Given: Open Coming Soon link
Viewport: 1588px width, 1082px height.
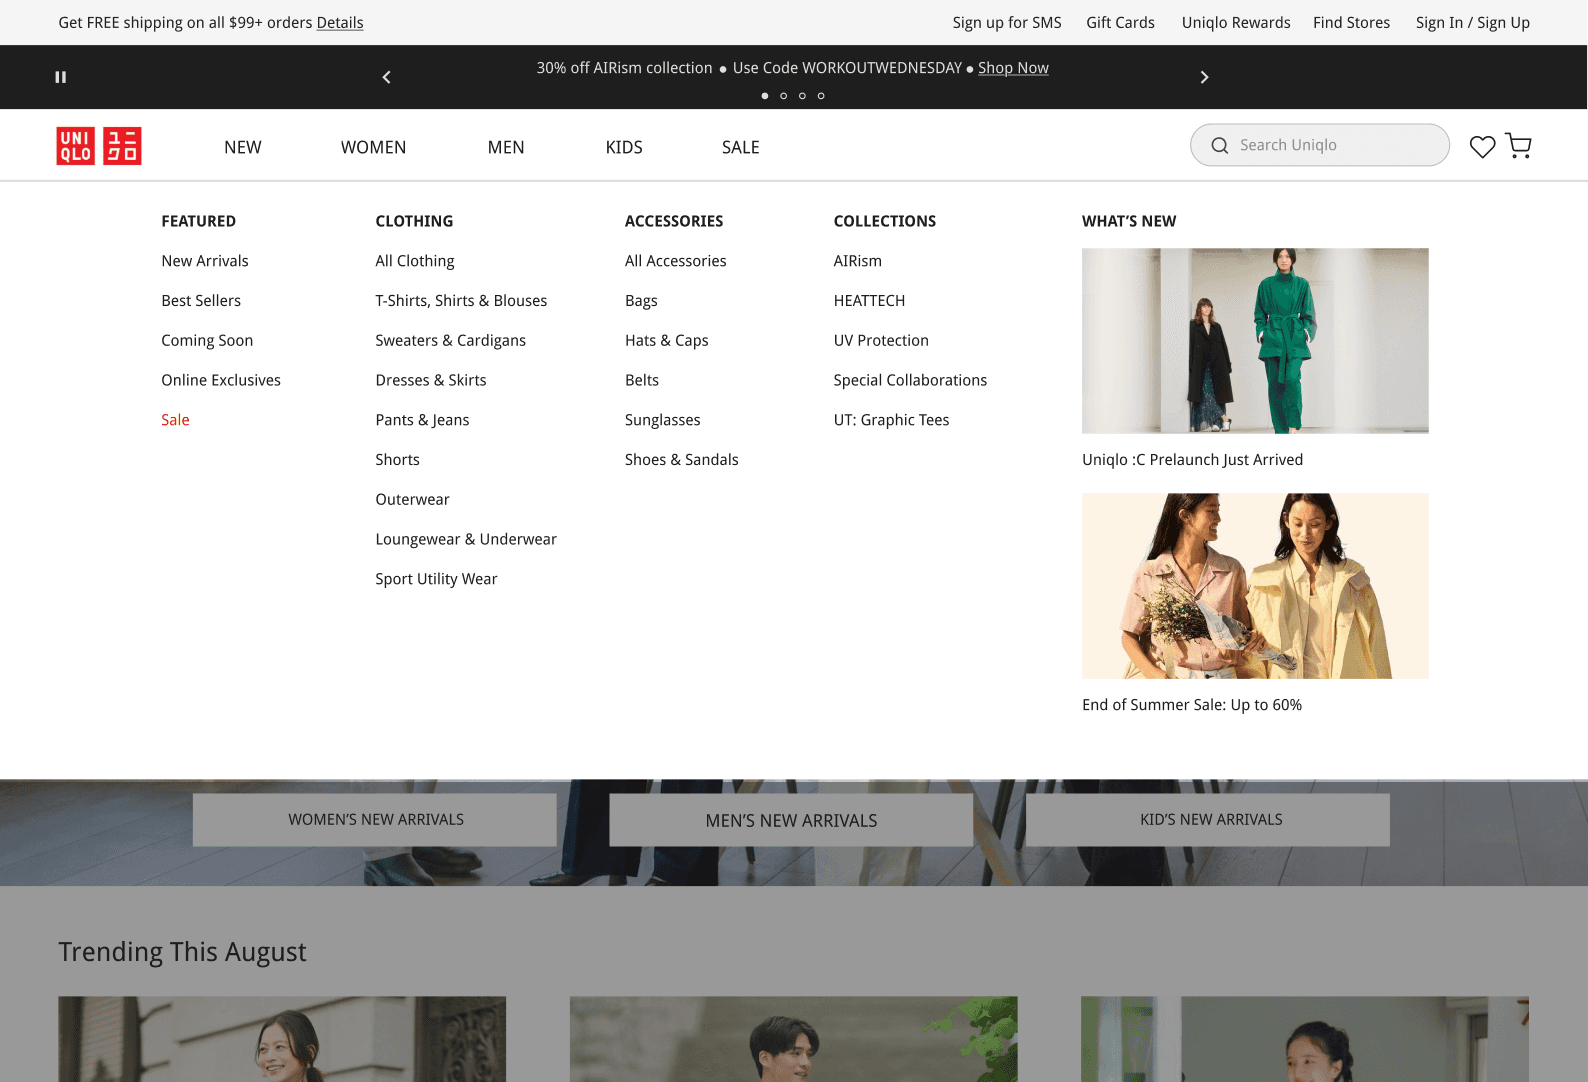Looking at the screenshot, I should tap(207, 341).
